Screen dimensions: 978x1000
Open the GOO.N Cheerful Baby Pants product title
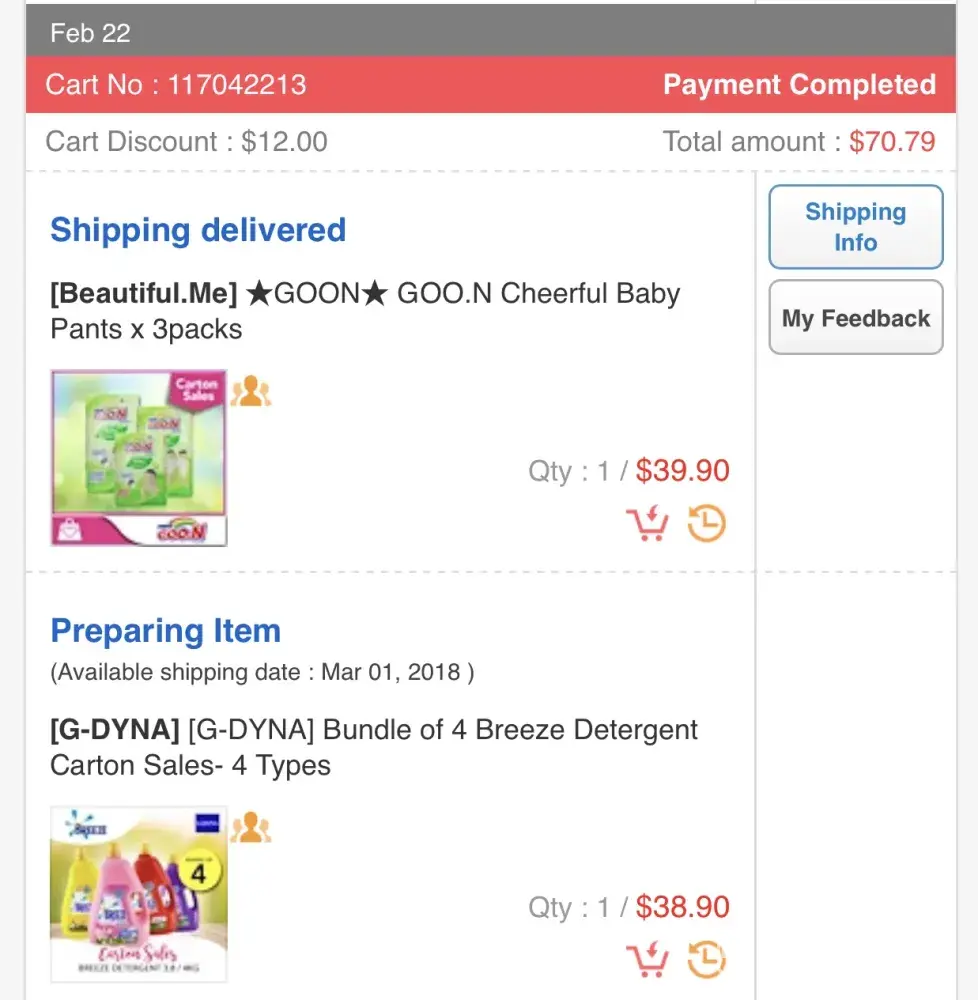point(365,311)
